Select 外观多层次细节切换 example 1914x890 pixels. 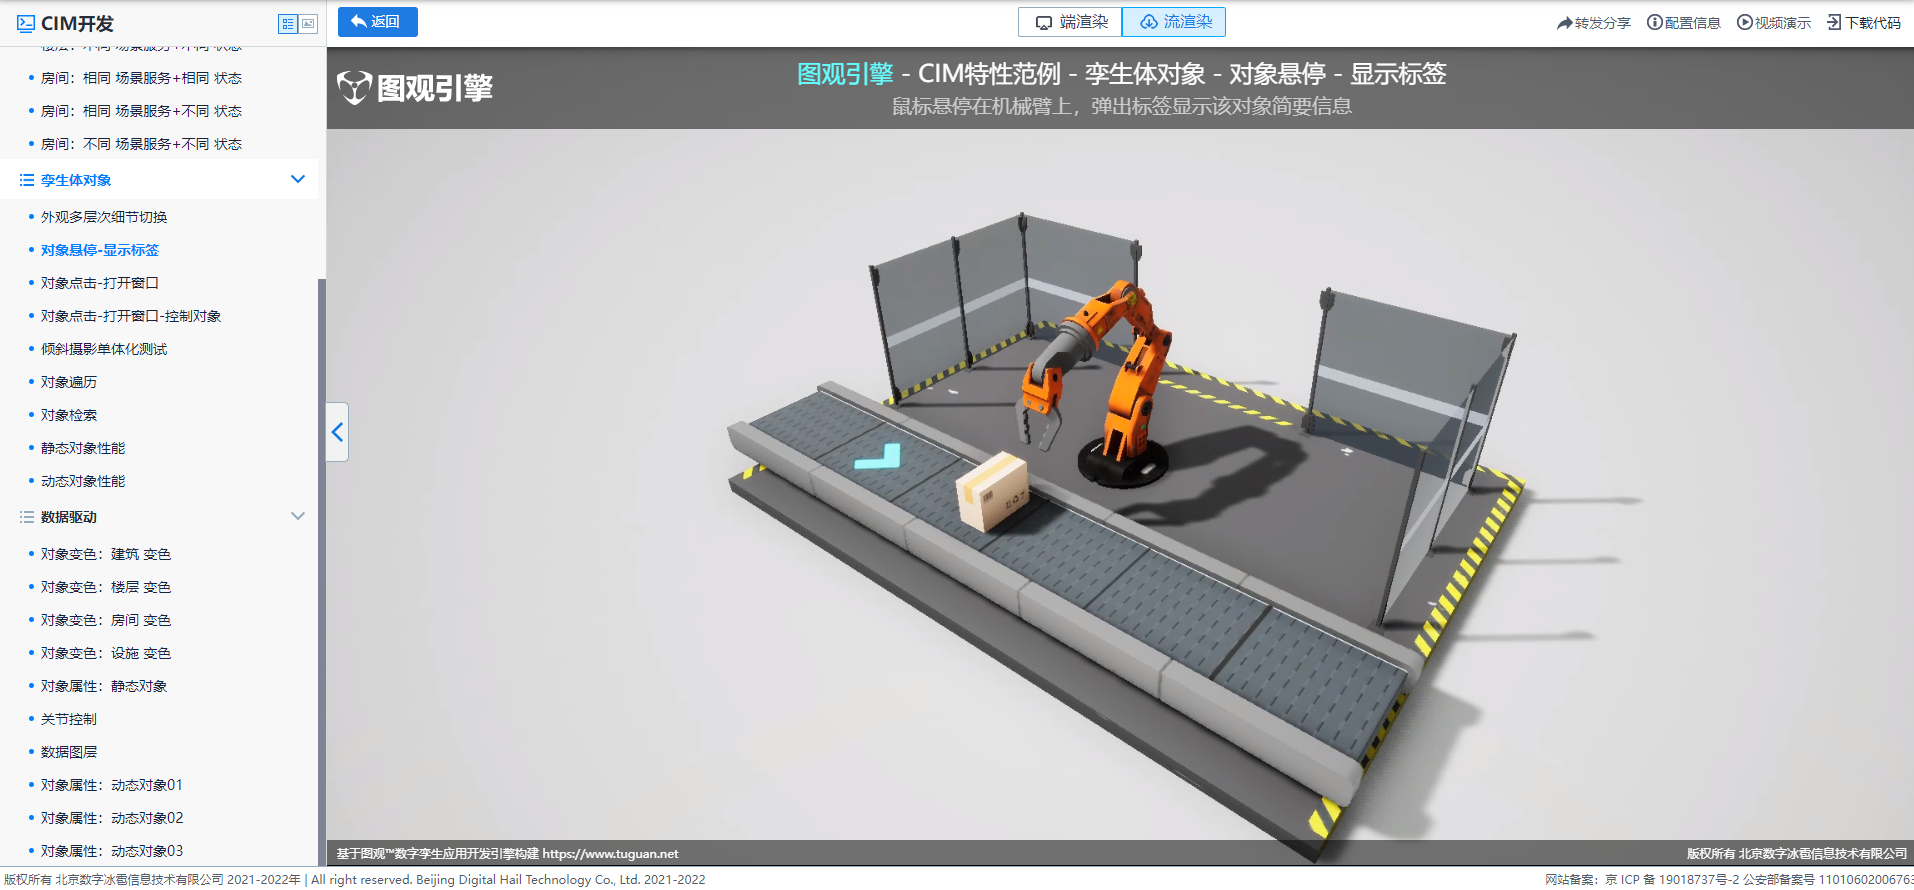point(104,217)
